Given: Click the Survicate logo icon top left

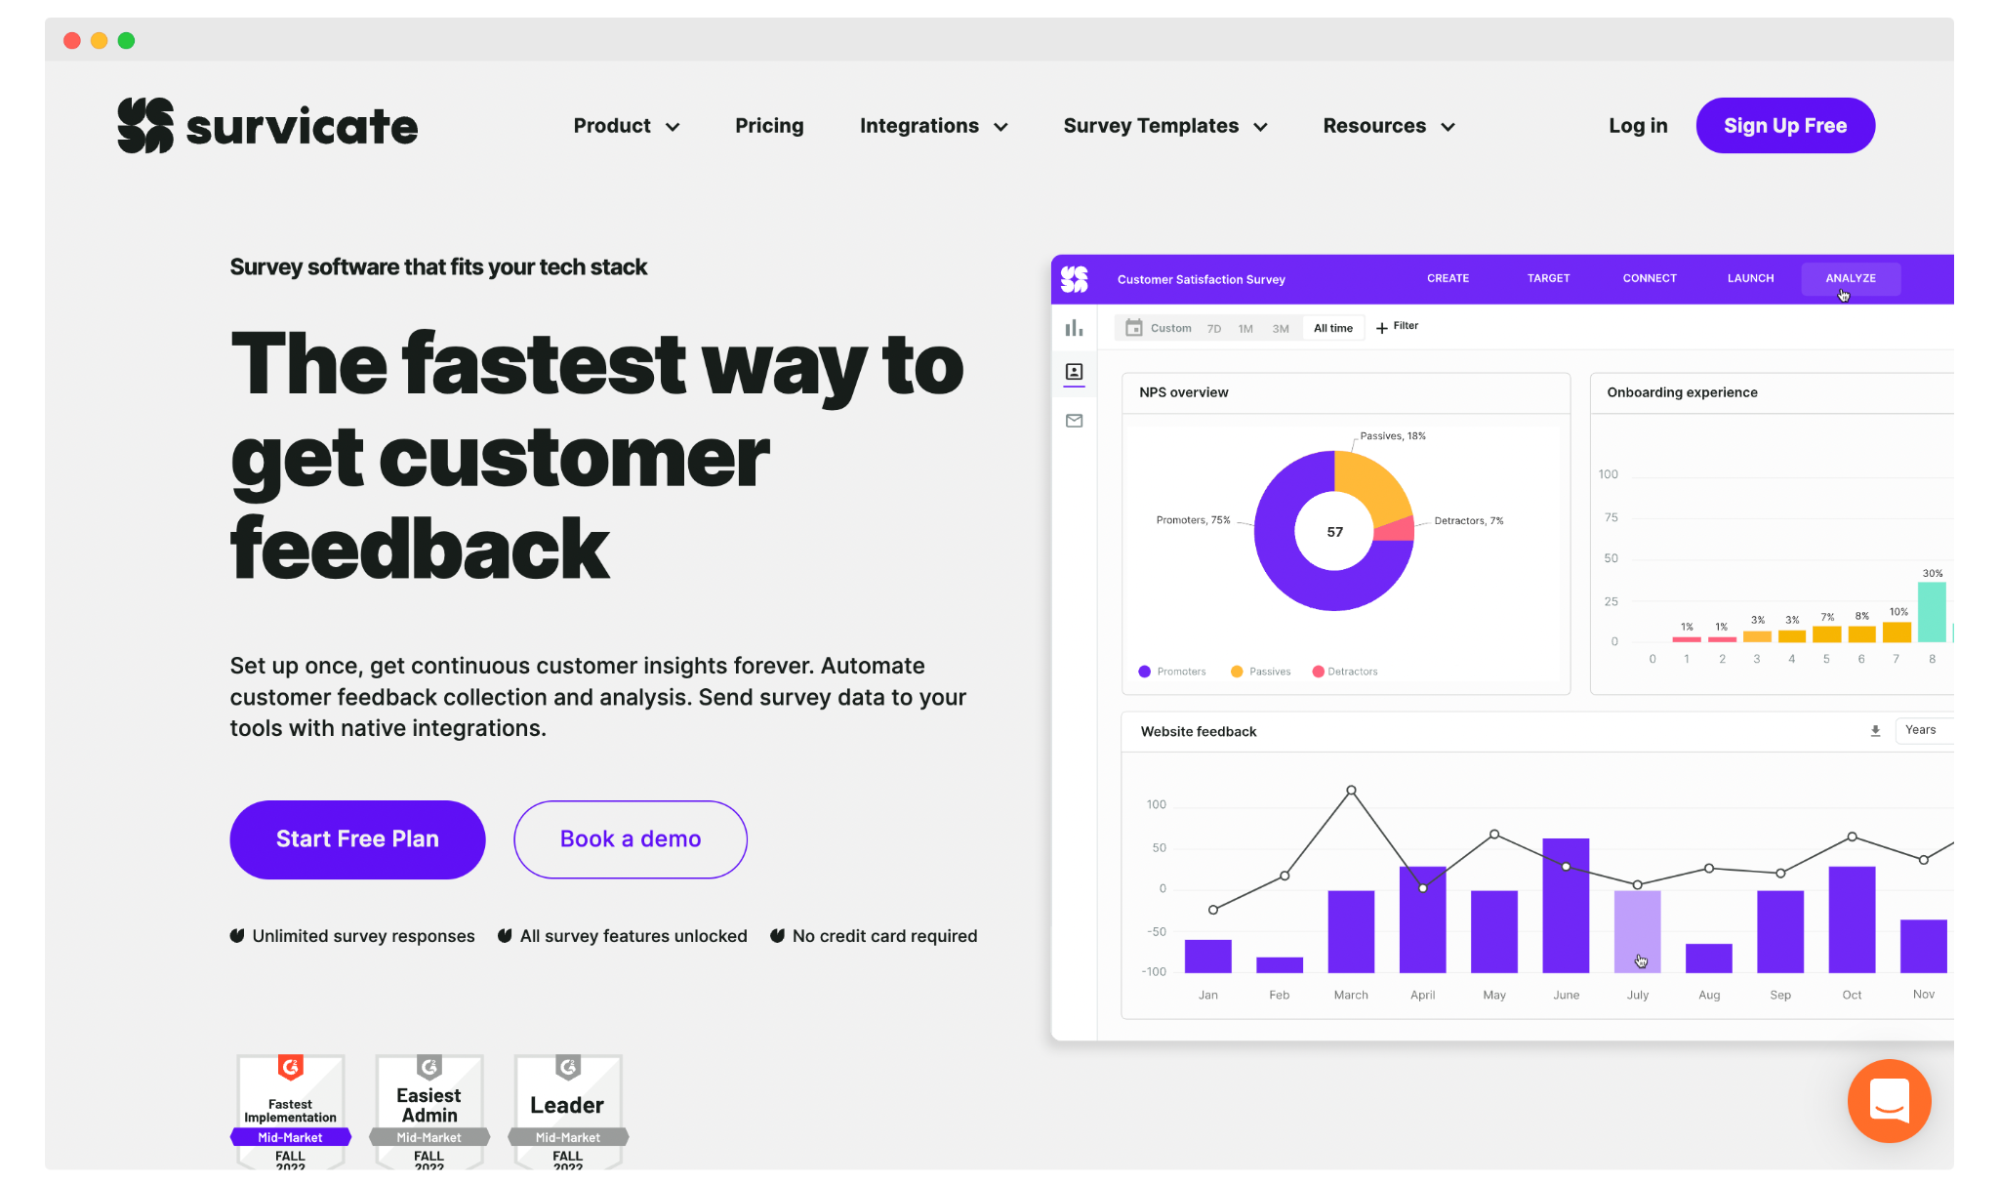Looking at the screenshot, I should 143,127.
